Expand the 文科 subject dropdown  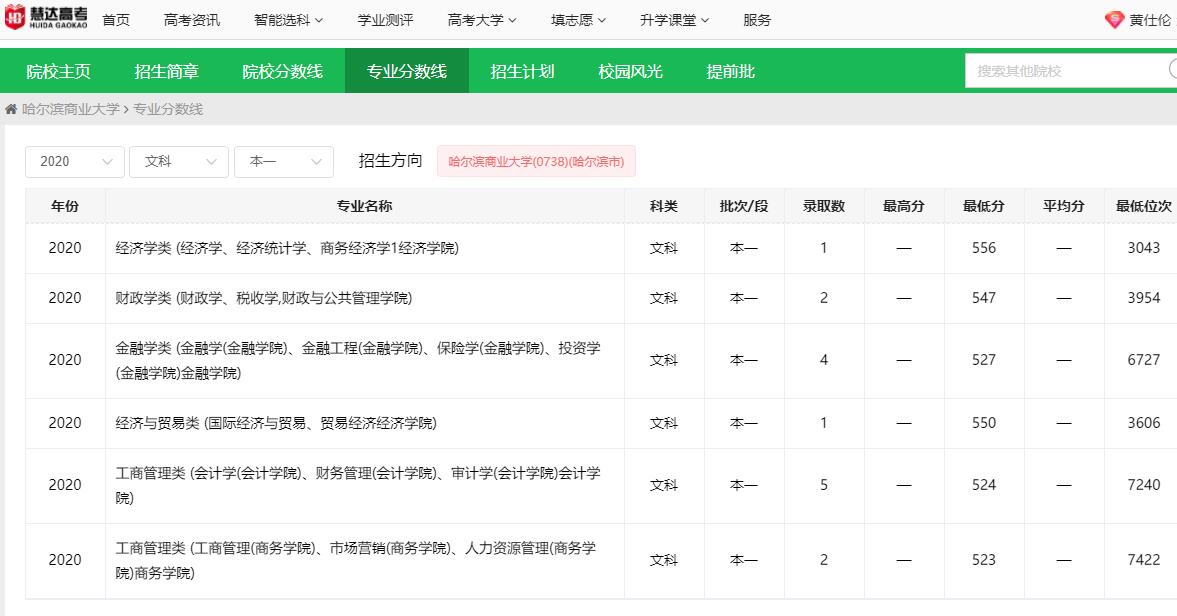179,162
